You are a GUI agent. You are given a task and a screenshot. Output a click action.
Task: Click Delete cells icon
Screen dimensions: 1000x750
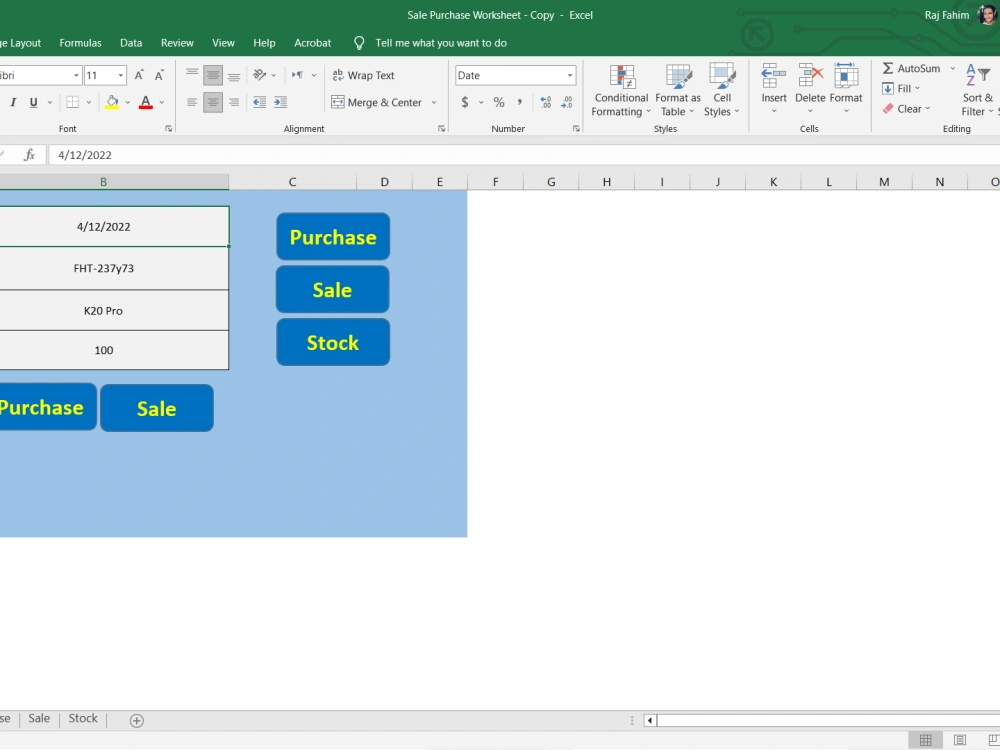(810, 75)
